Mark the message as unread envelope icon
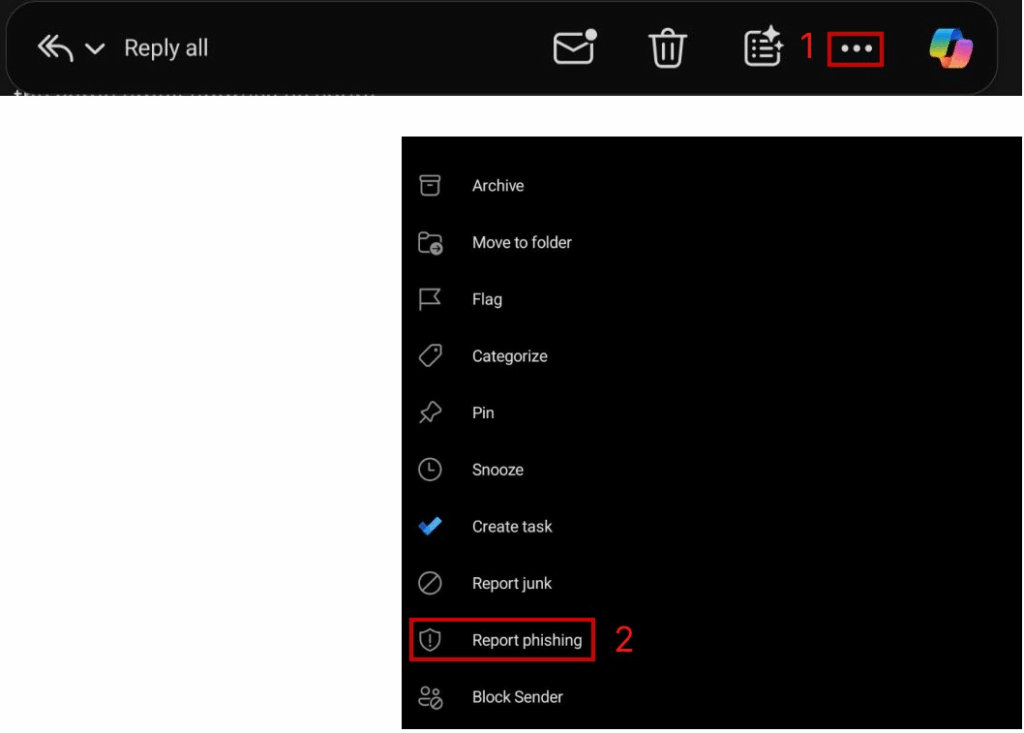The width and height of the screenshot is (1024, 733). (575, 48)
